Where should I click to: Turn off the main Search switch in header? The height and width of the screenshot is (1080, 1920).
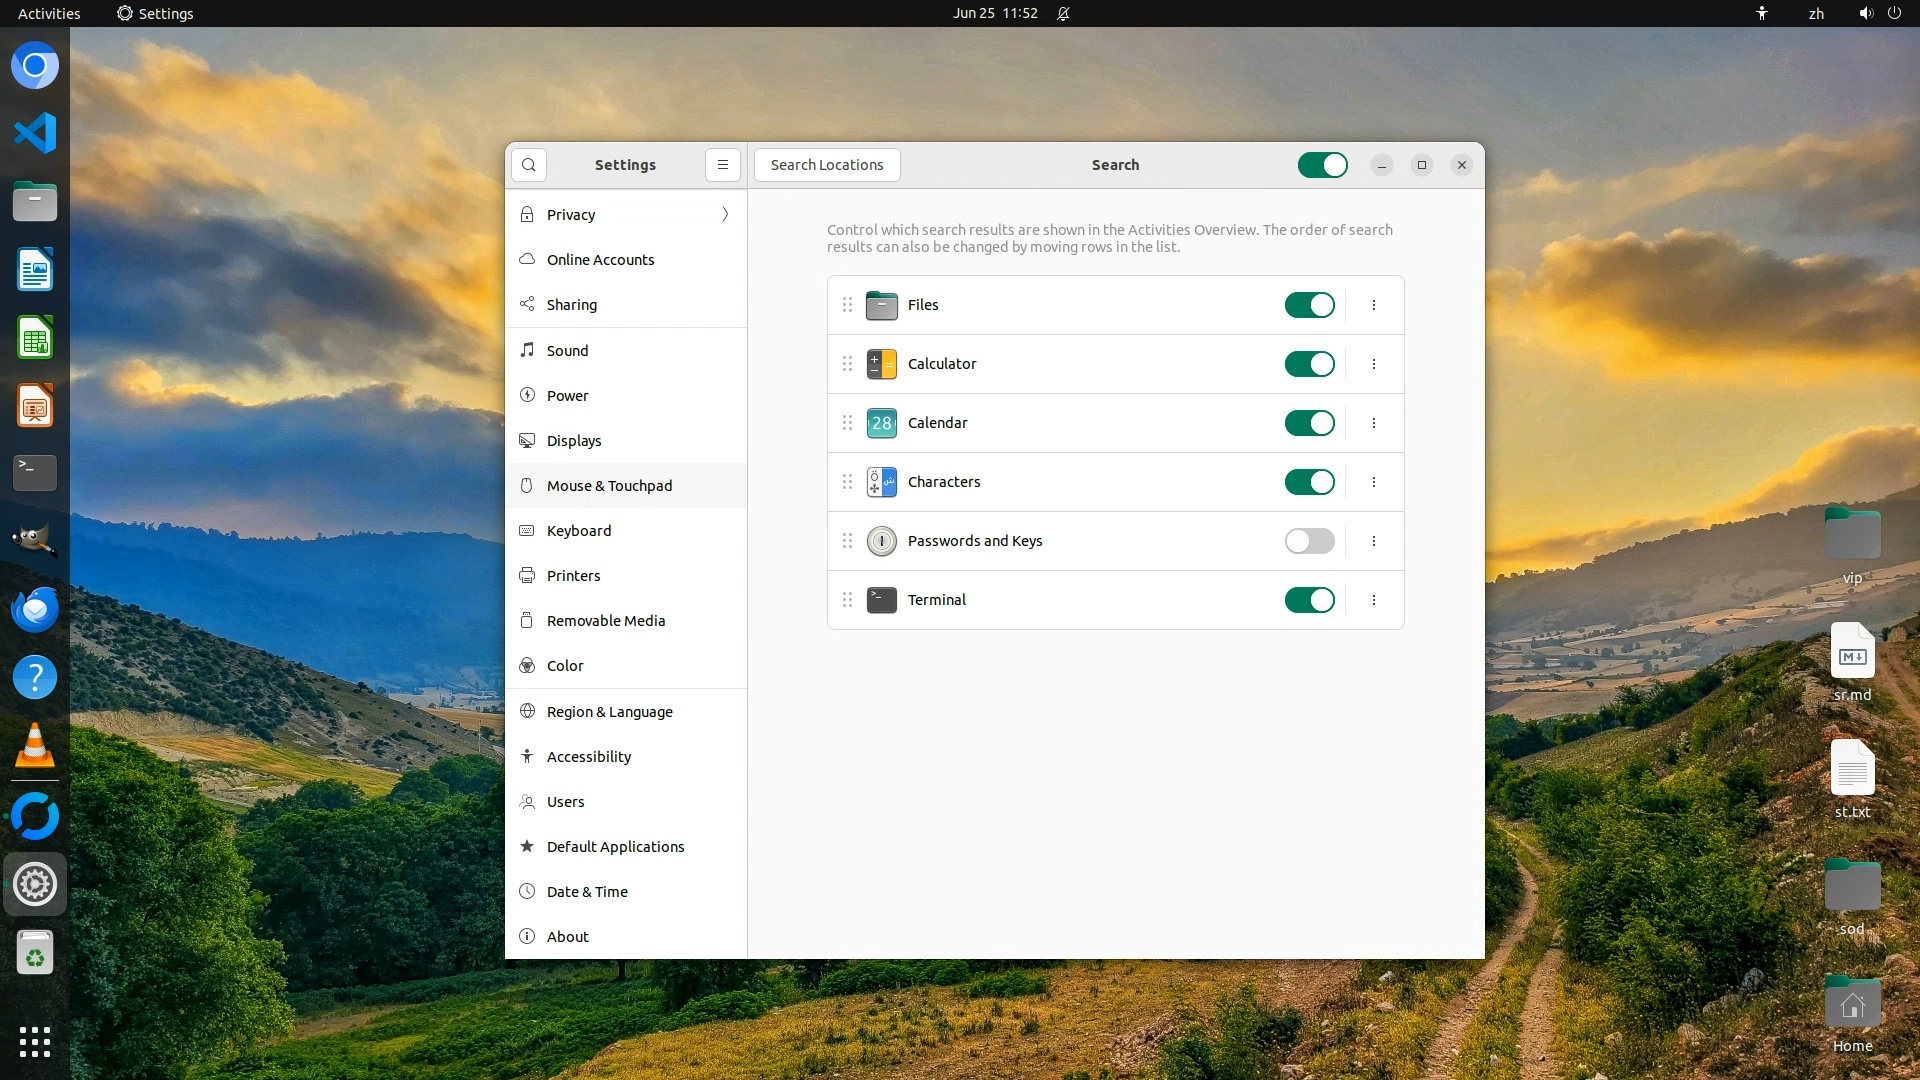1322,165
